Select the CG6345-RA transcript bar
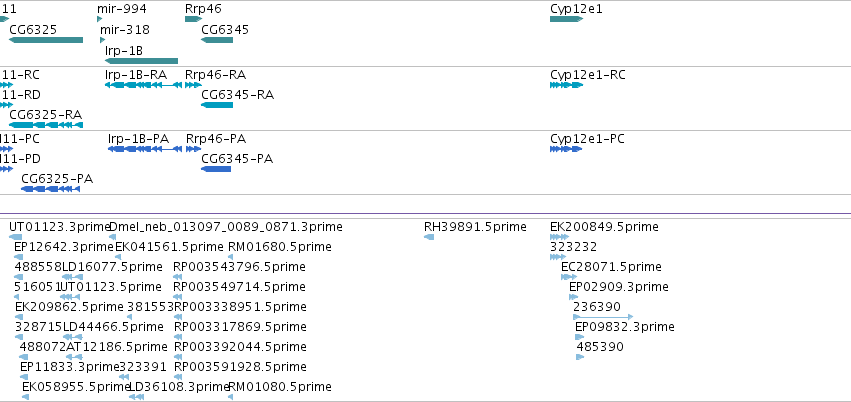851x402 pixels. click(x=217, y=105)
